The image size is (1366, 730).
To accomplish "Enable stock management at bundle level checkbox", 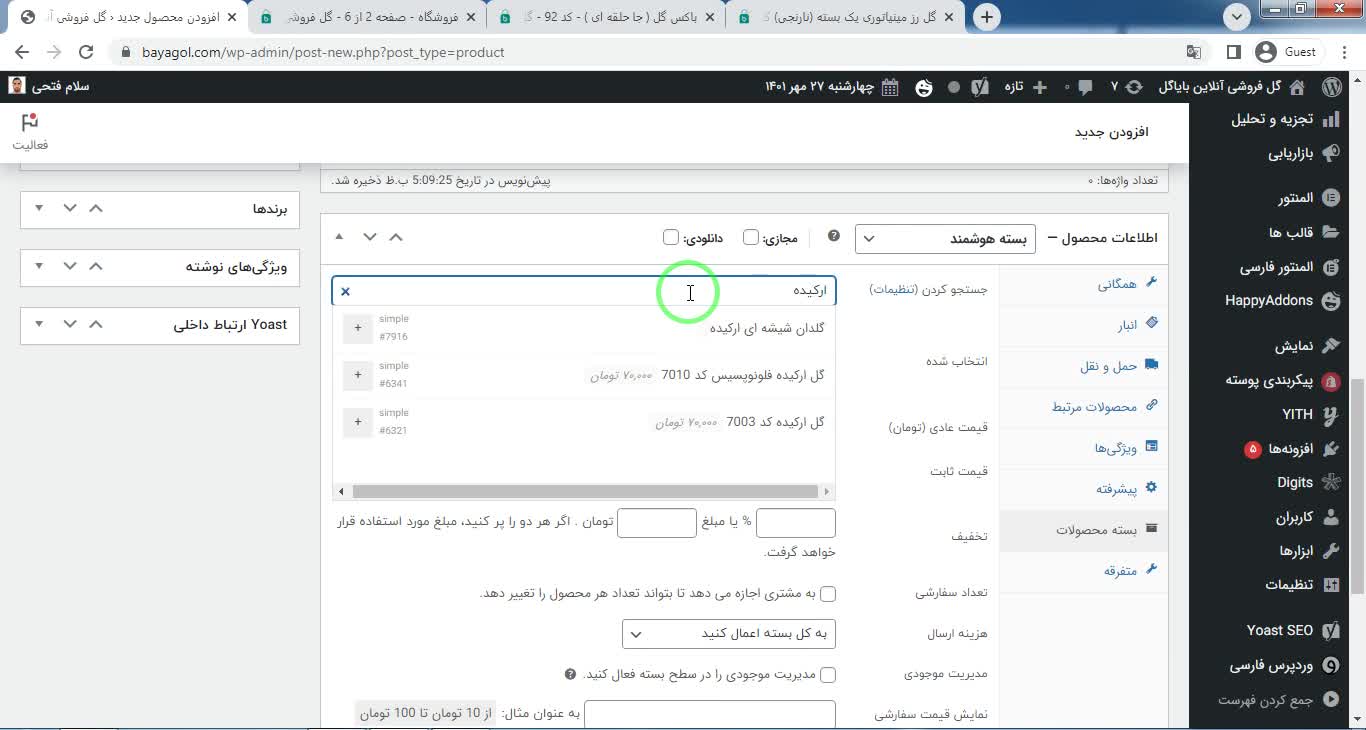I will 828,675.
